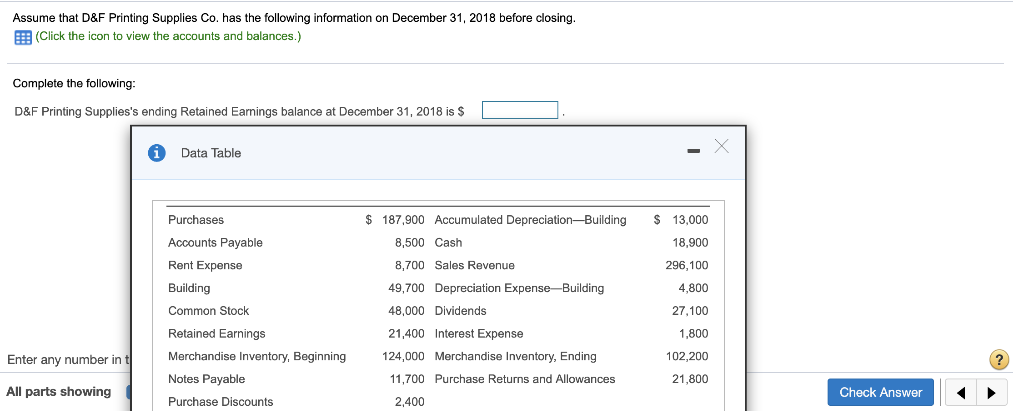The width and height of the screenshot is (1024, 414).
Task: Select the 8,500 Accounts Payable amount
Action: point(409,243)
